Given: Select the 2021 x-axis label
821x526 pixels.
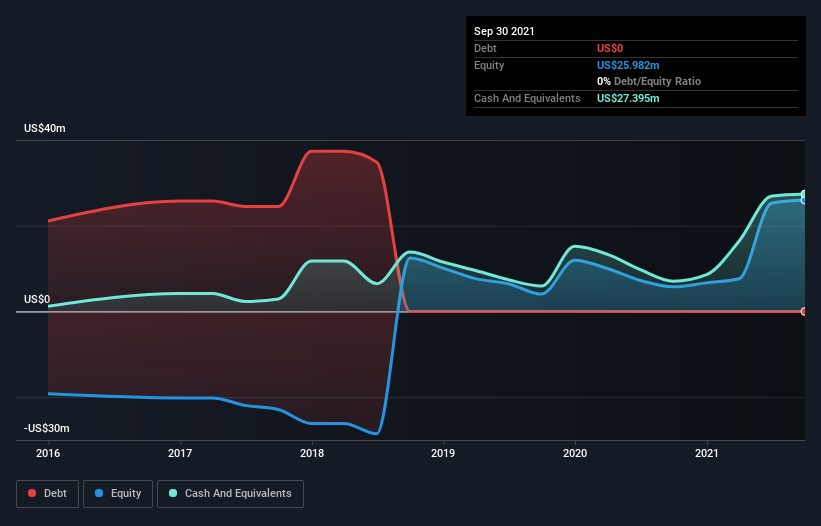Looking at the screenshot, I should [x=707, y=453].
